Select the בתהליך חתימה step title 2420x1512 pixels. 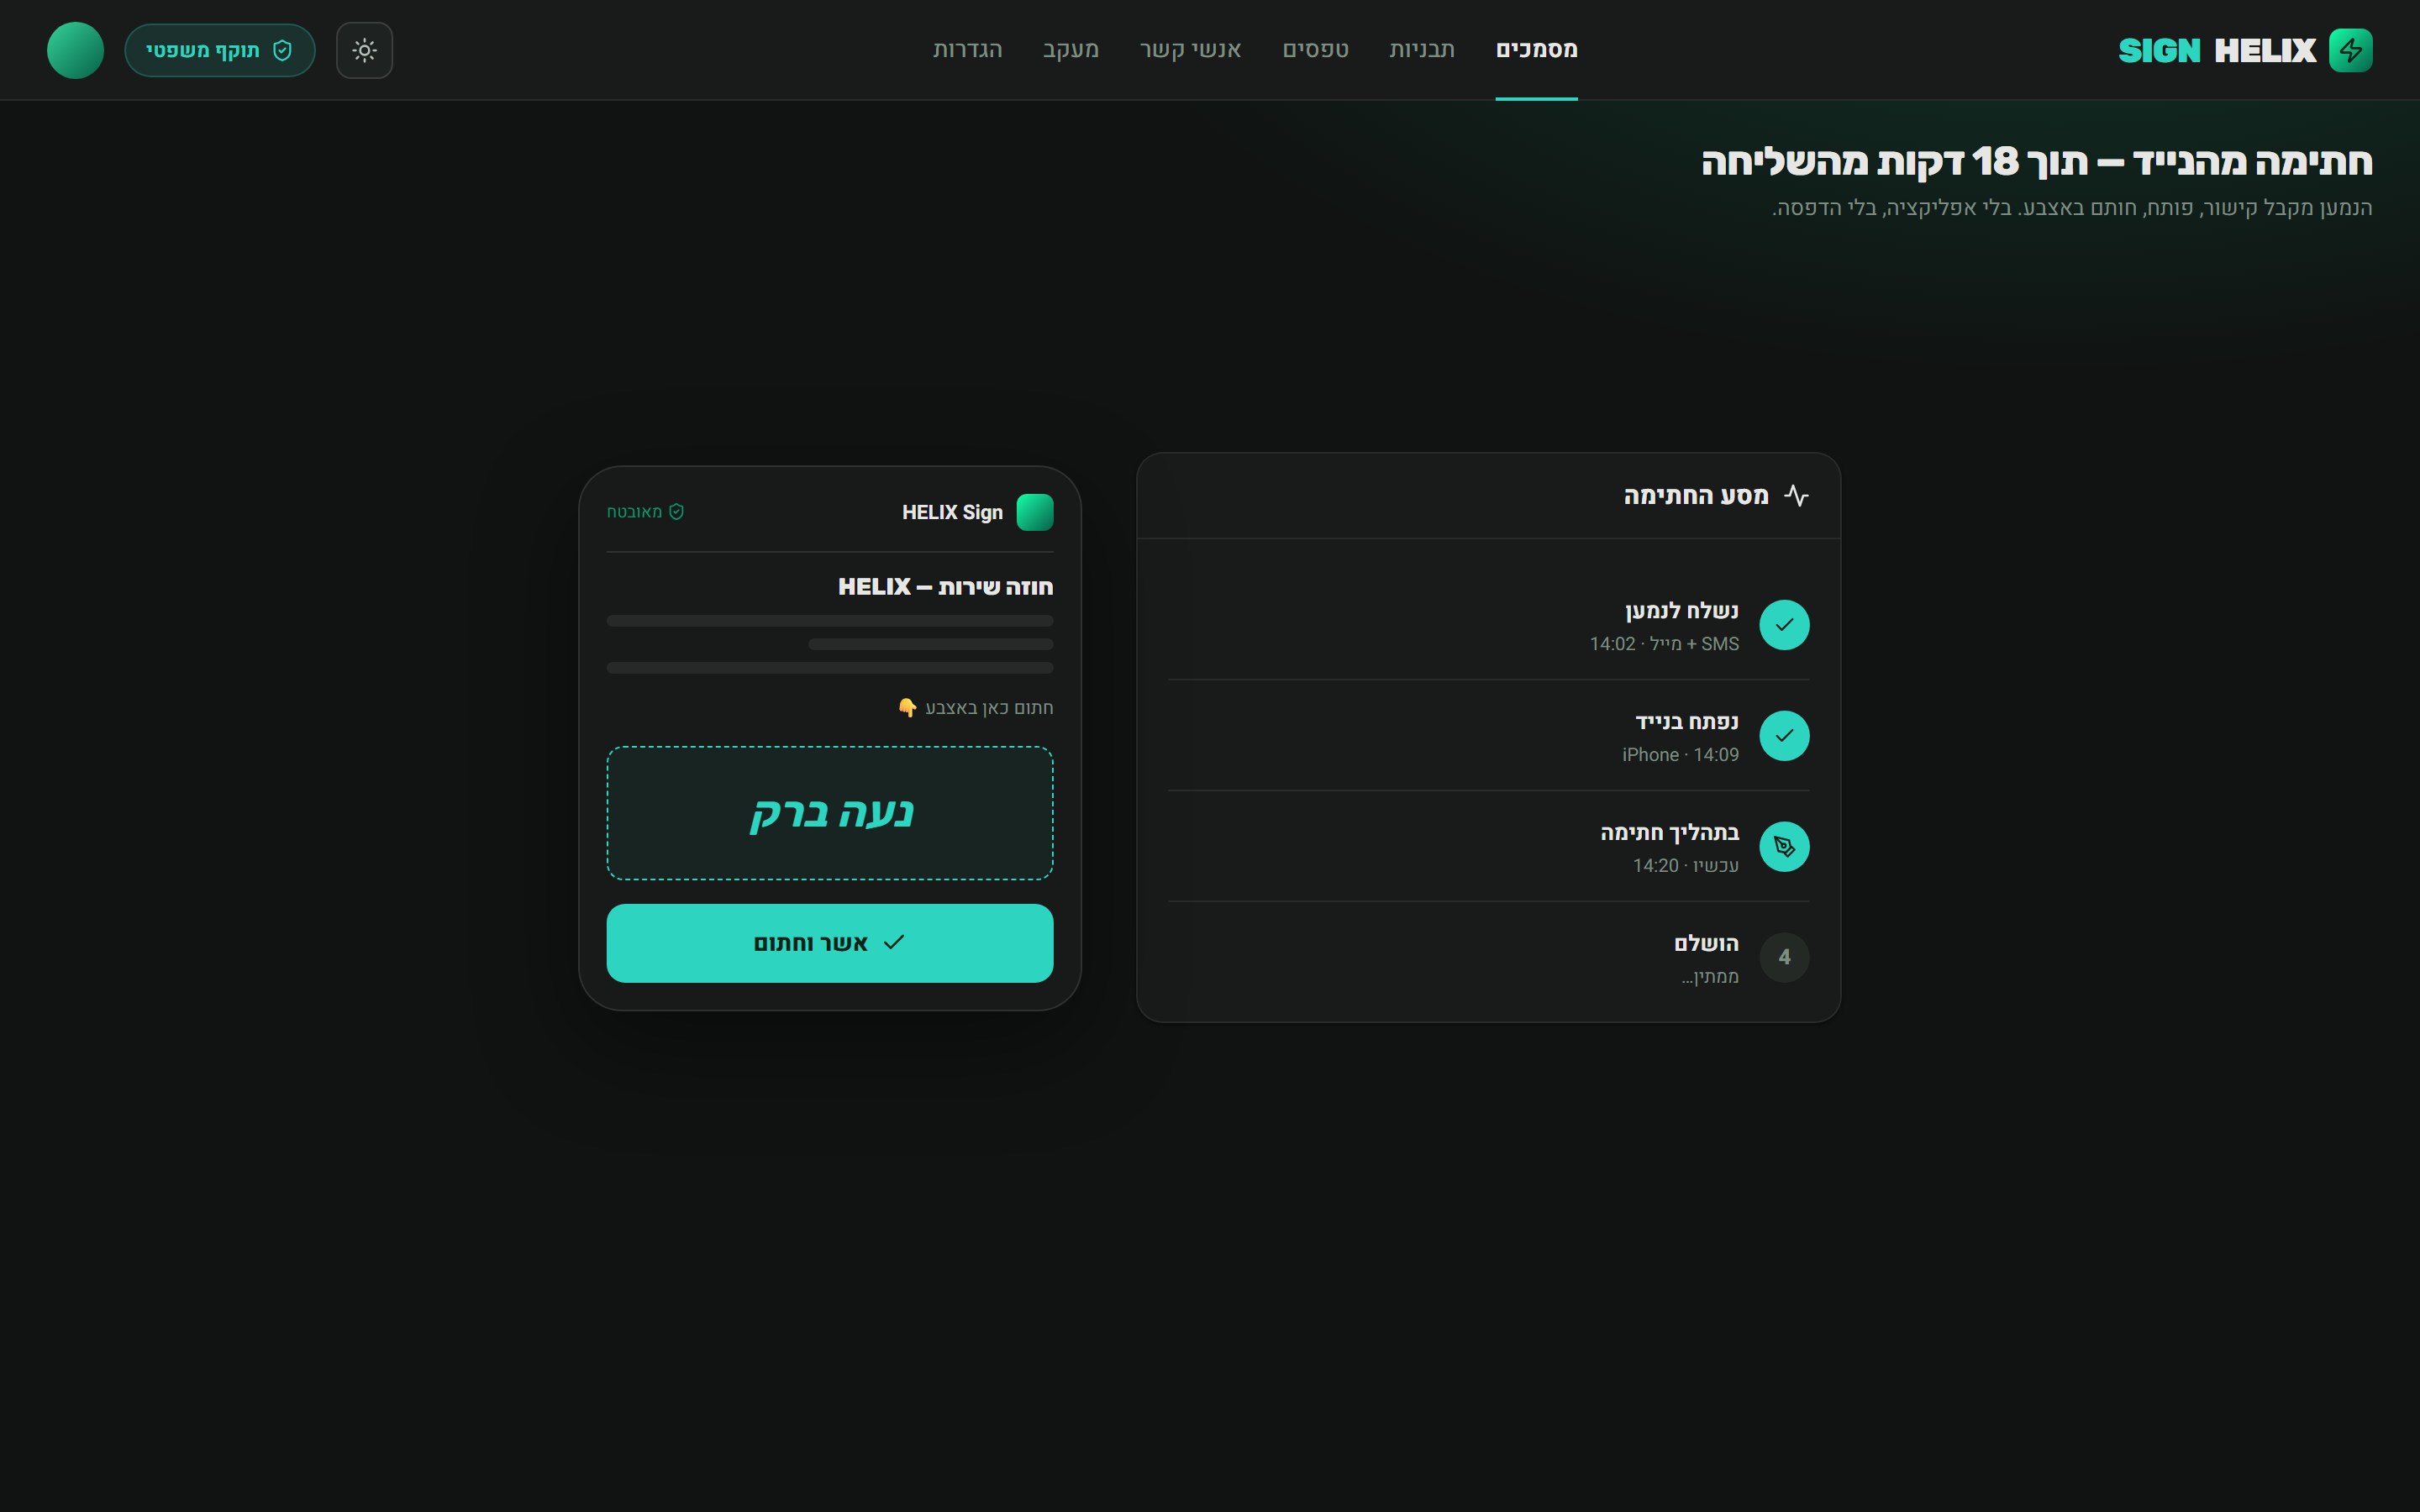tap(1669, 833)
